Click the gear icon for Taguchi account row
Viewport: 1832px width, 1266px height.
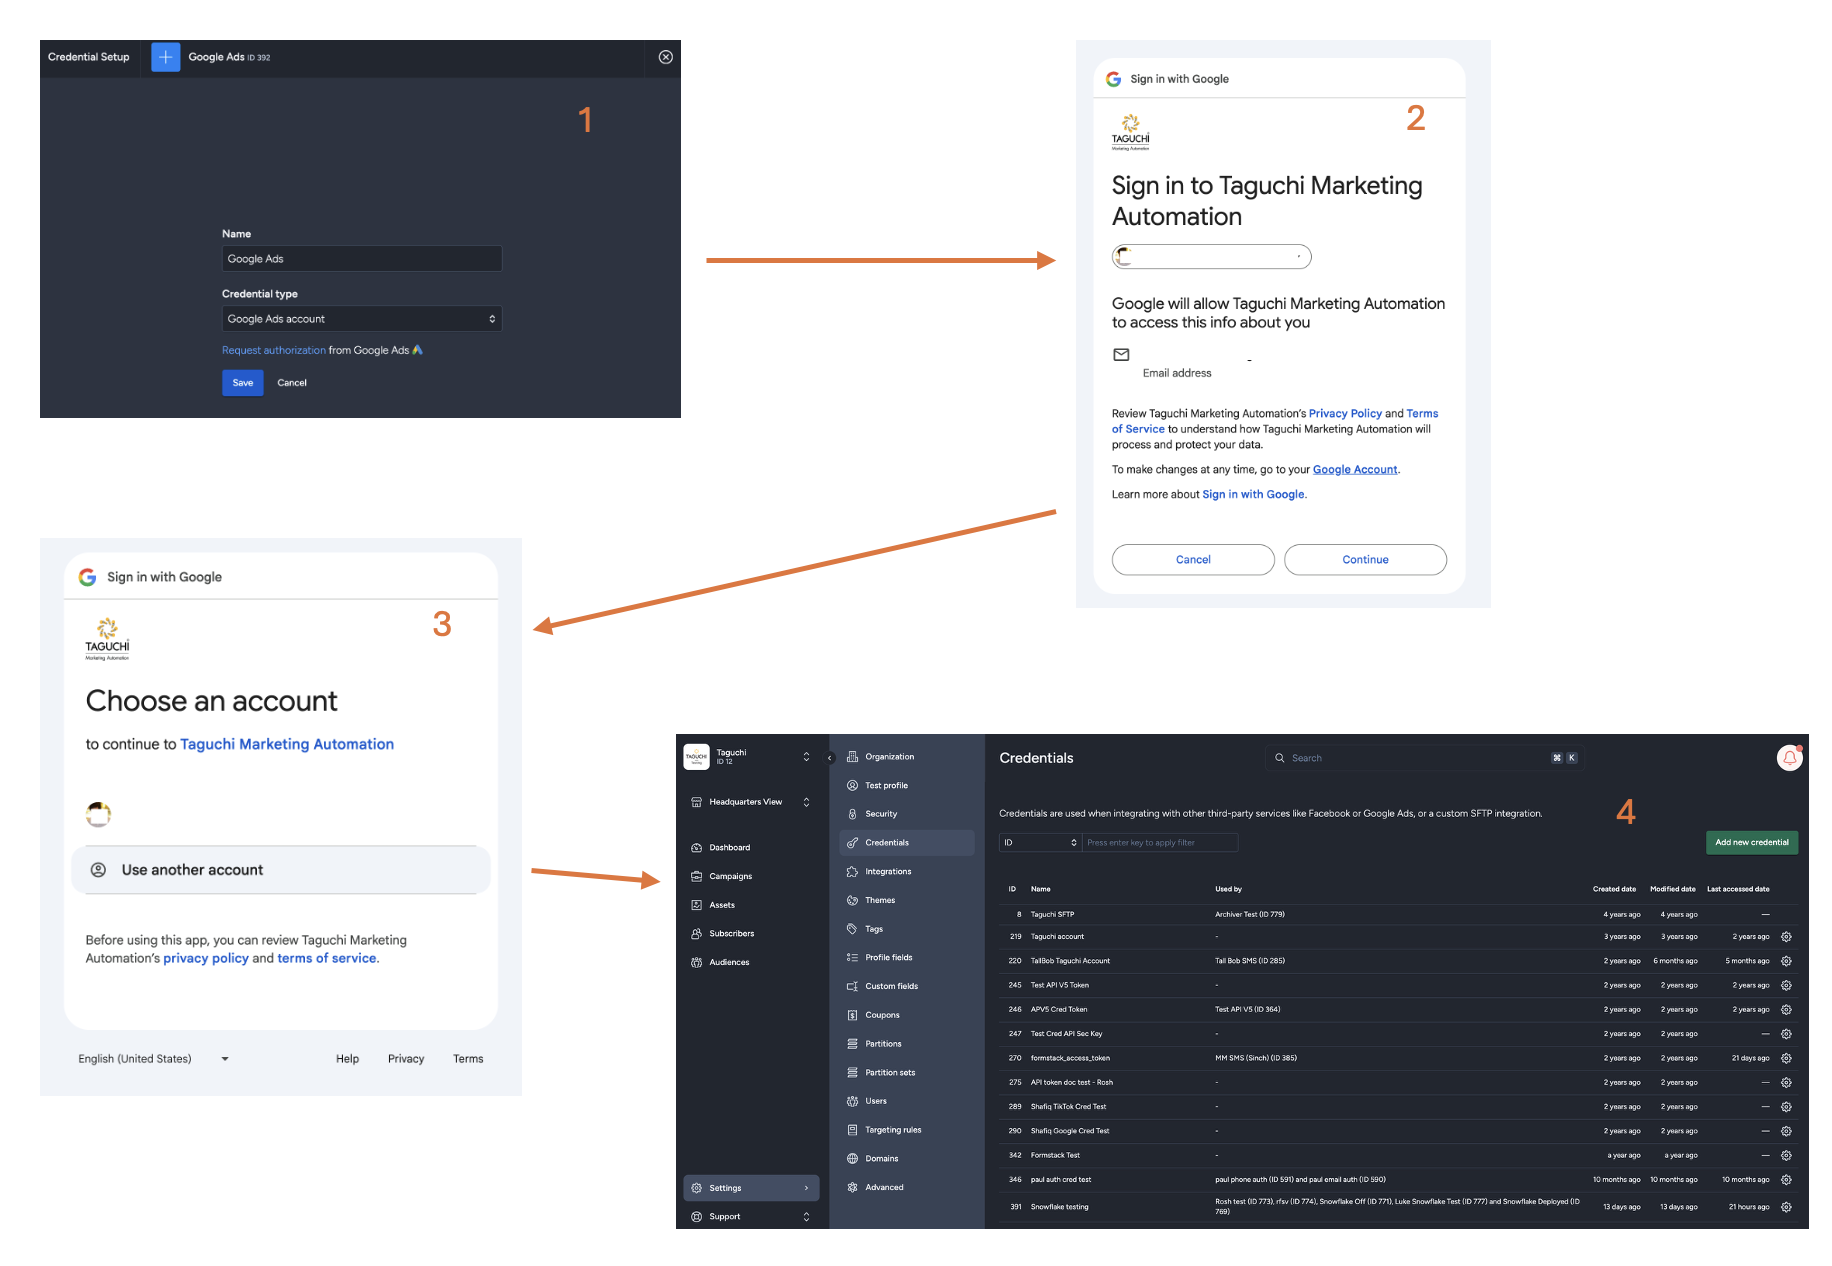(1786, 937)
